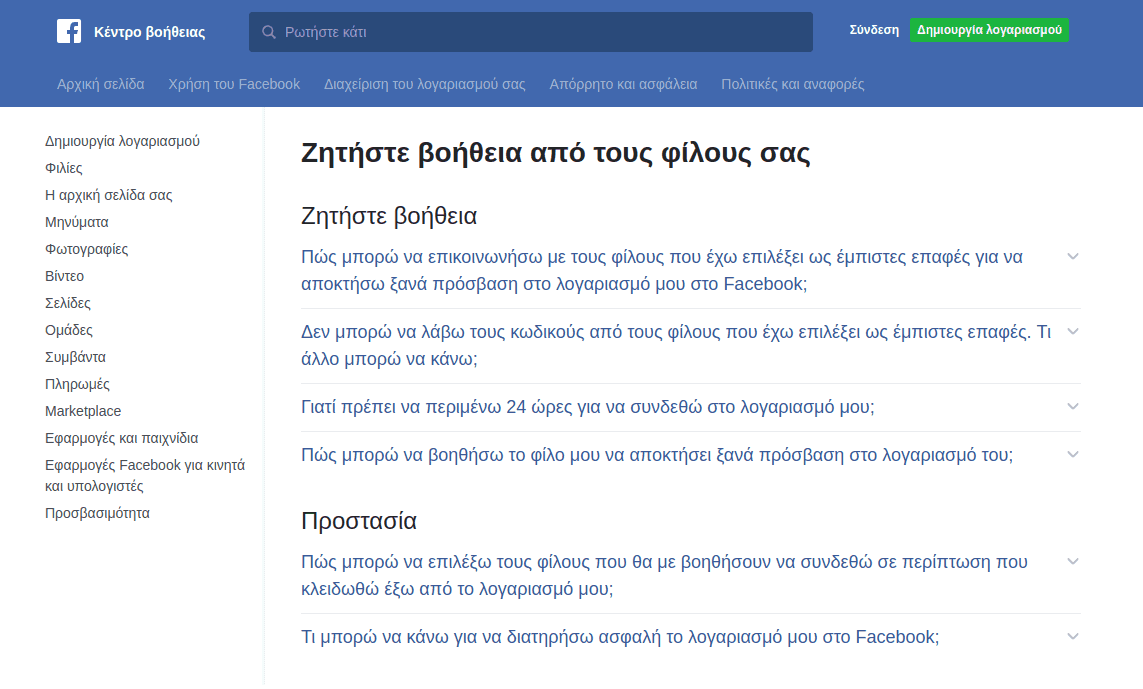Click the Facebook logo icon
The width and height of the screenshot is (1143, 689).
coord(69,32)
